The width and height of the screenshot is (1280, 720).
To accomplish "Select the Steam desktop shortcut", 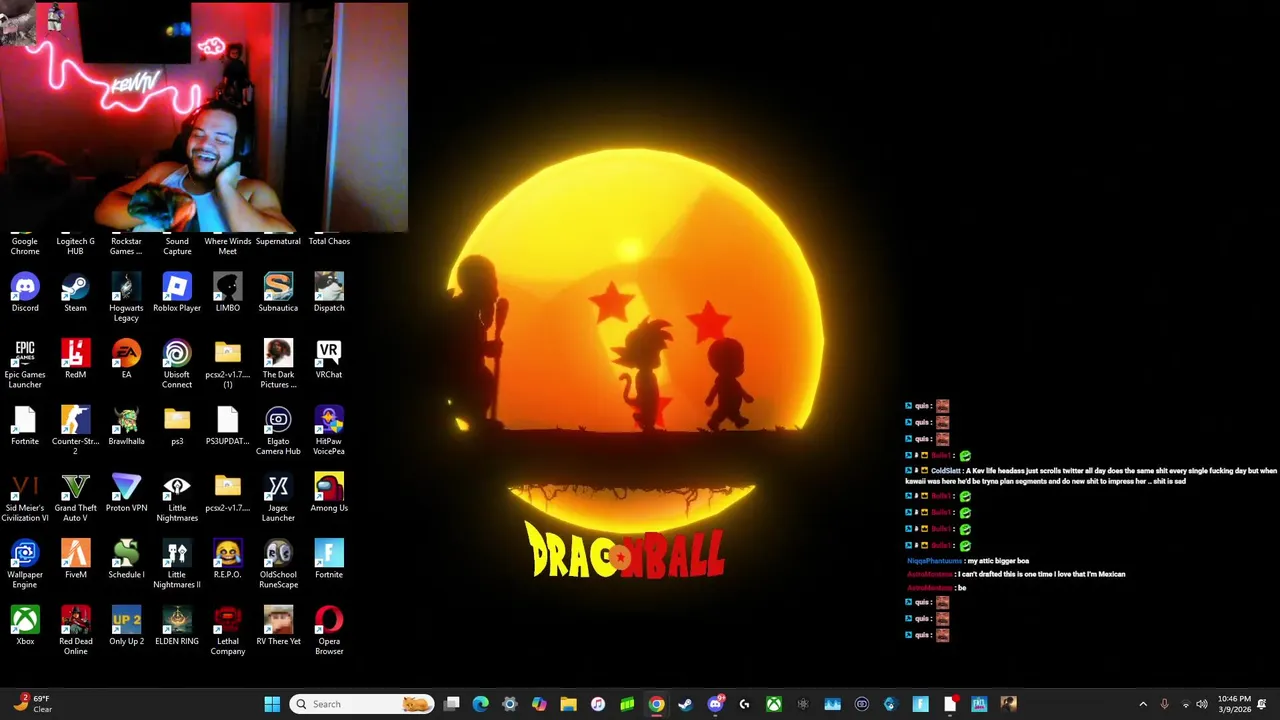I will (75, 292).
